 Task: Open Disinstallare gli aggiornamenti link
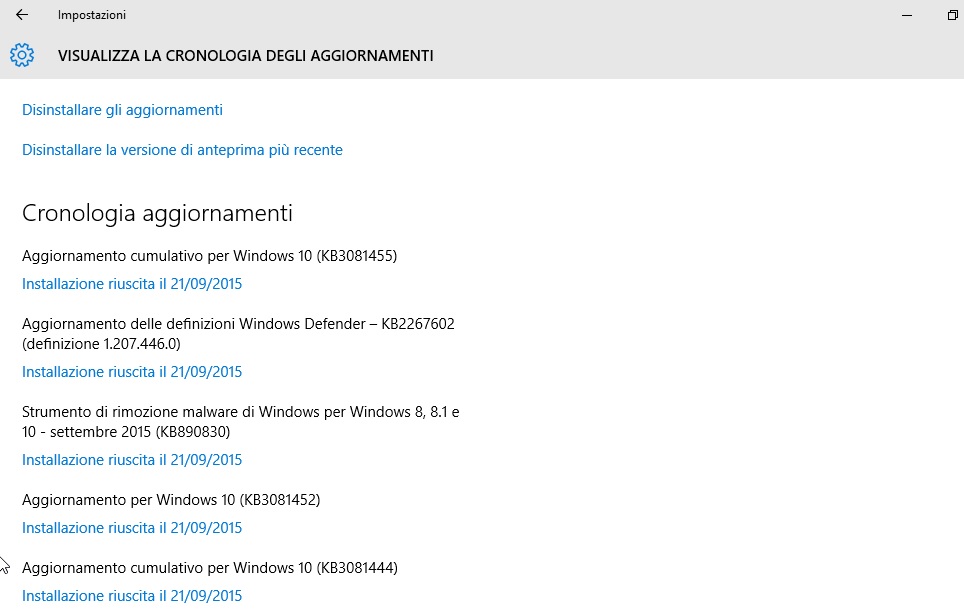click(x=122, y=110)
